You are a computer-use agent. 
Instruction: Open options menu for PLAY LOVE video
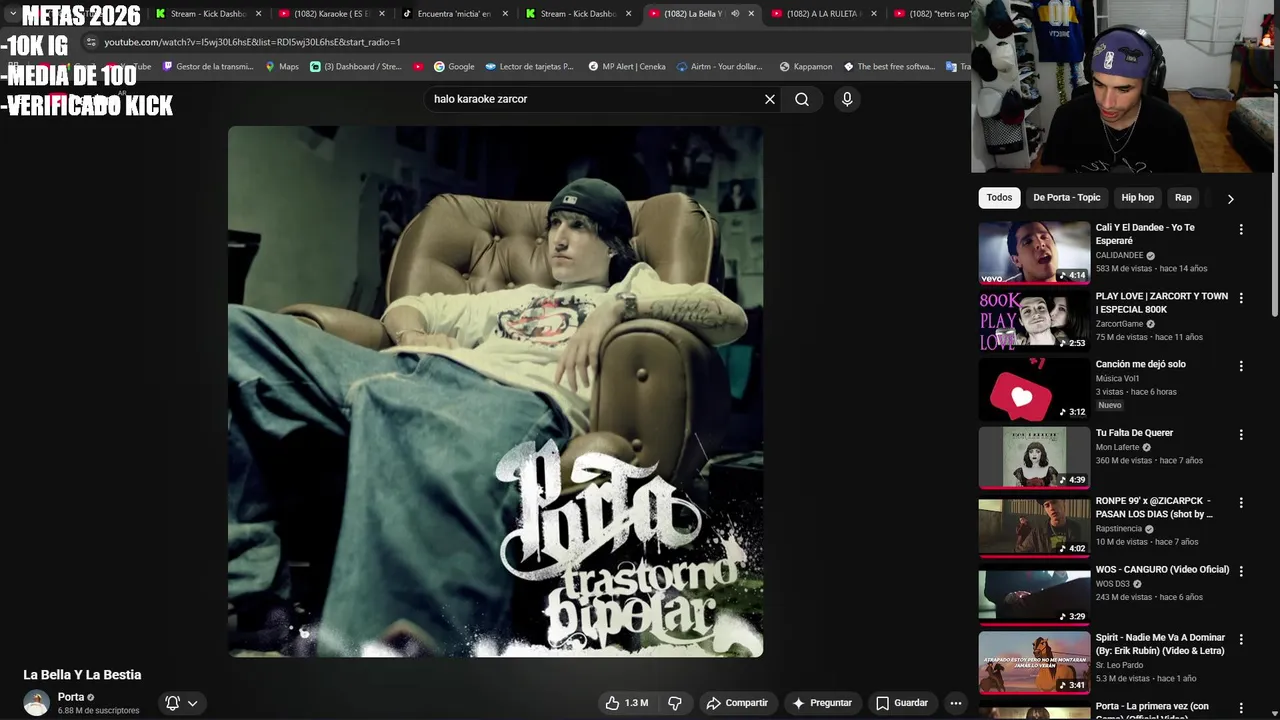tap(1241, 298)
